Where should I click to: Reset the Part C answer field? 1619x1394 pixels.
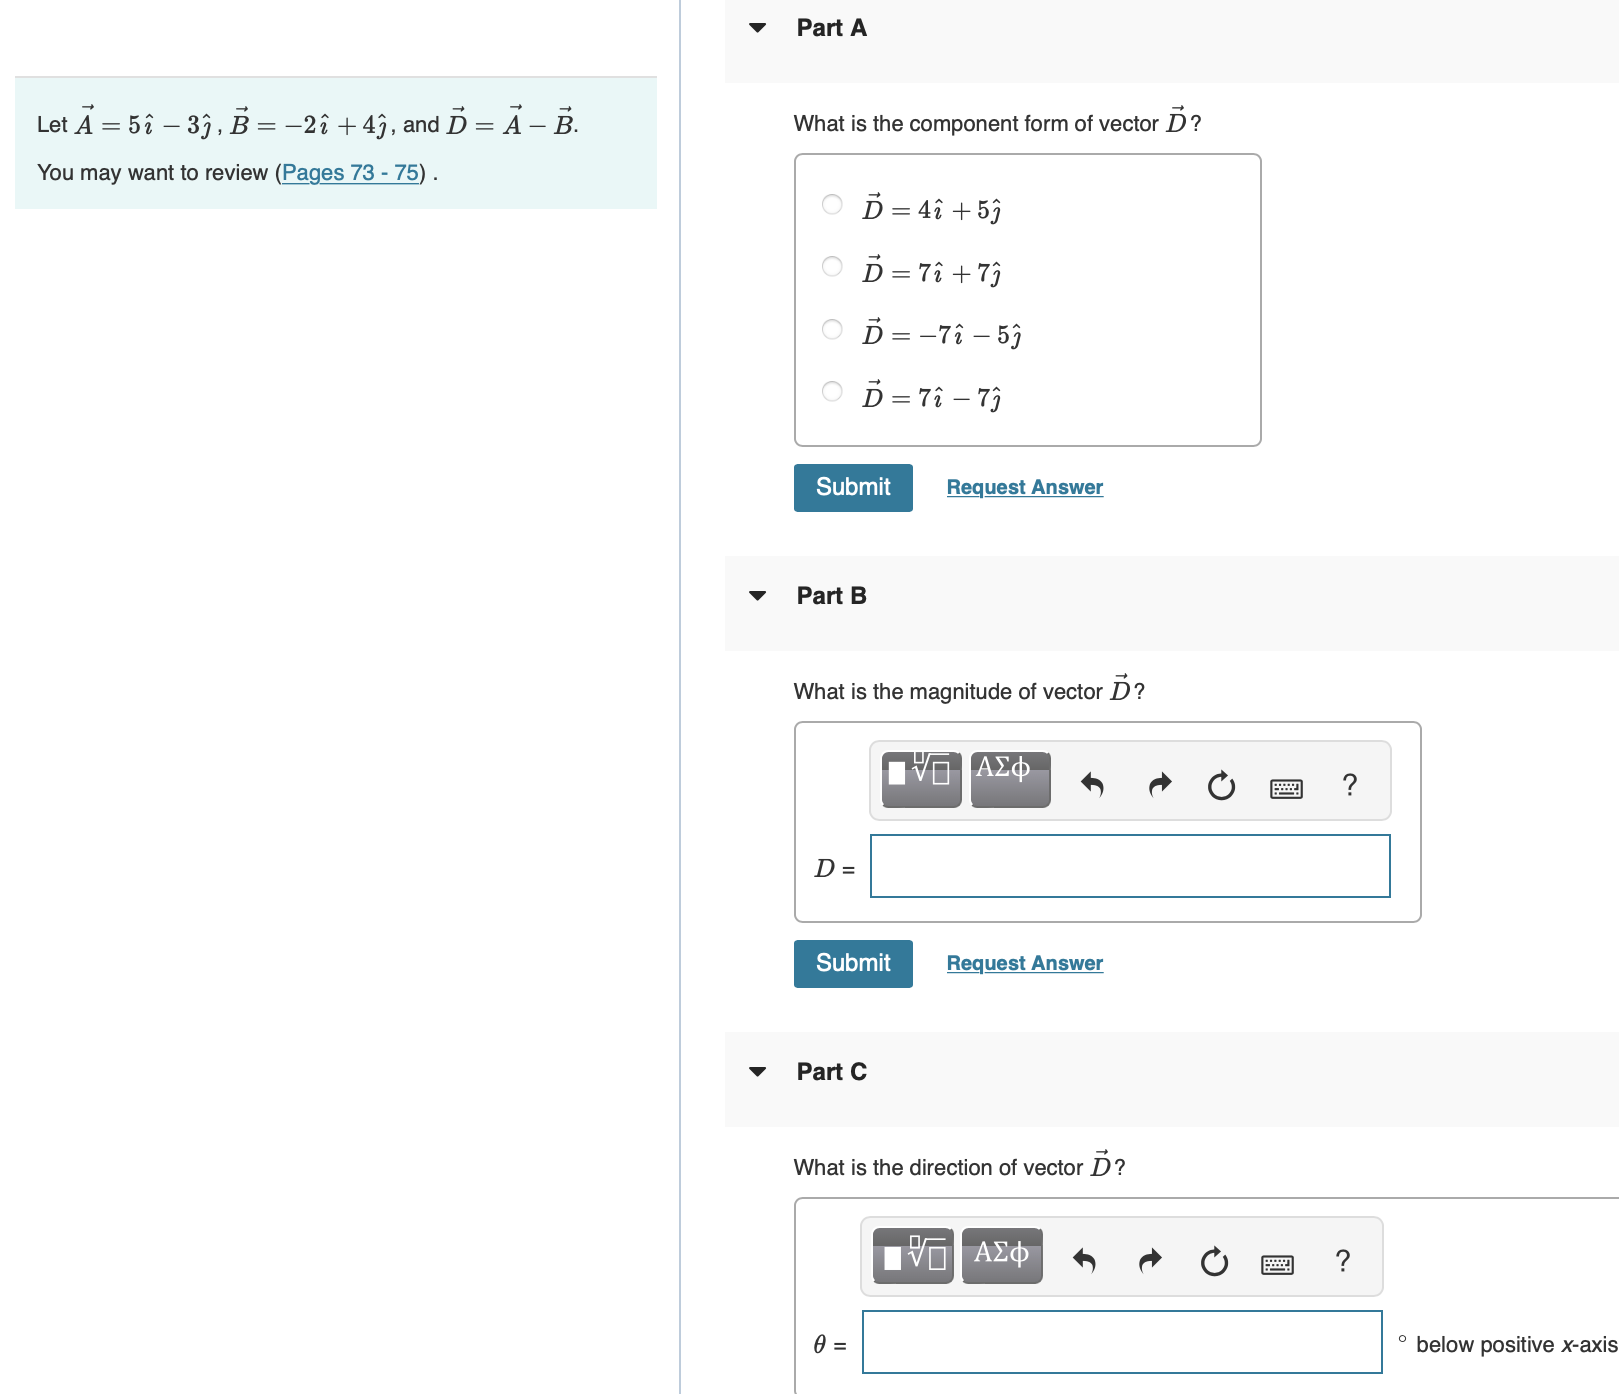1214,1263
